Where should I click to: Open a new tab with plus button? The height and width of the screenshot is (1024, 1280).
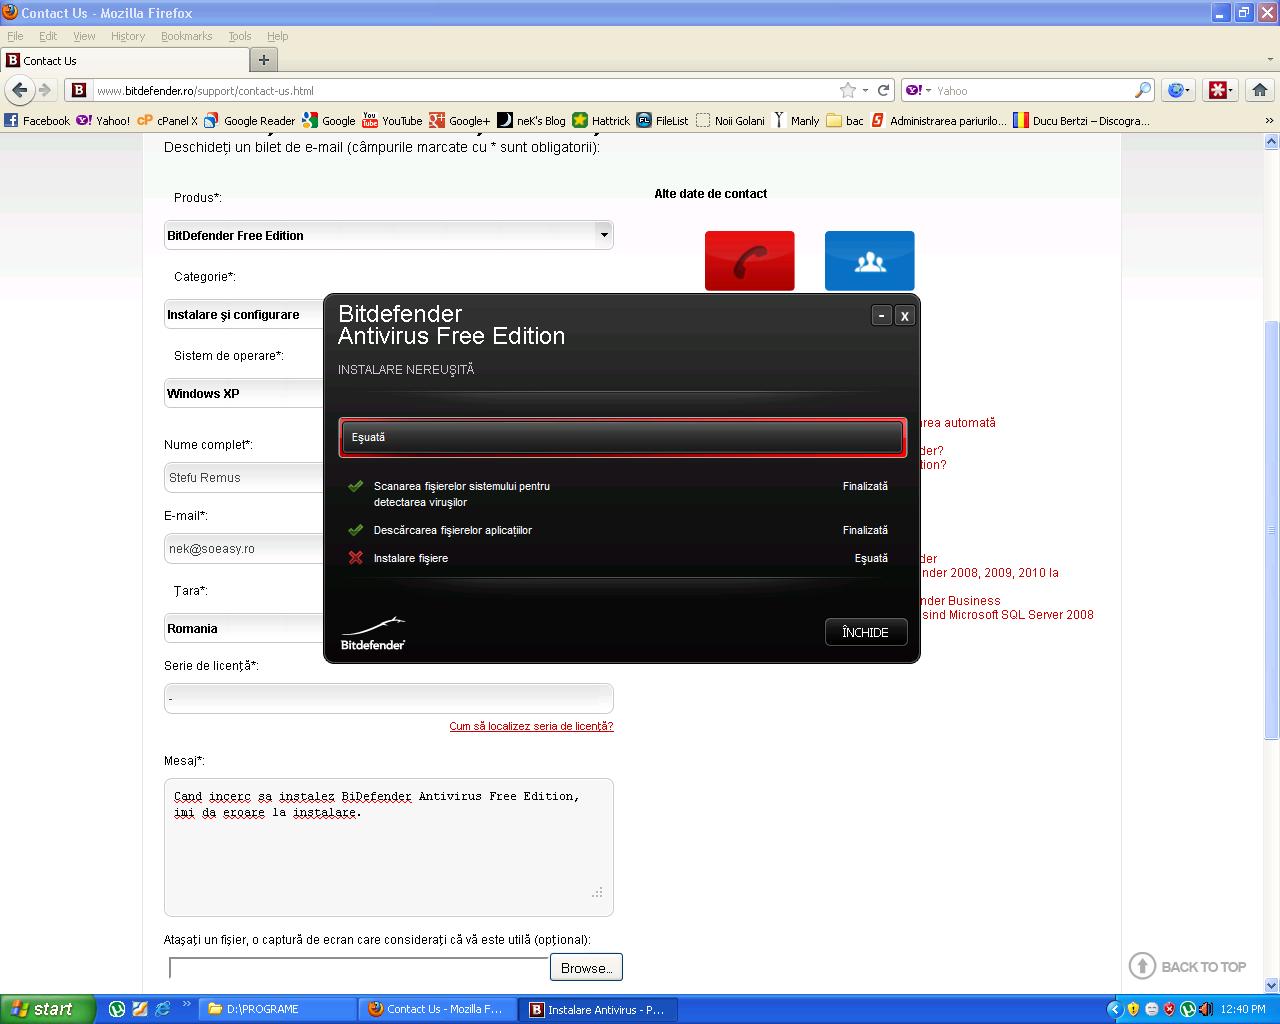(263, 60)
